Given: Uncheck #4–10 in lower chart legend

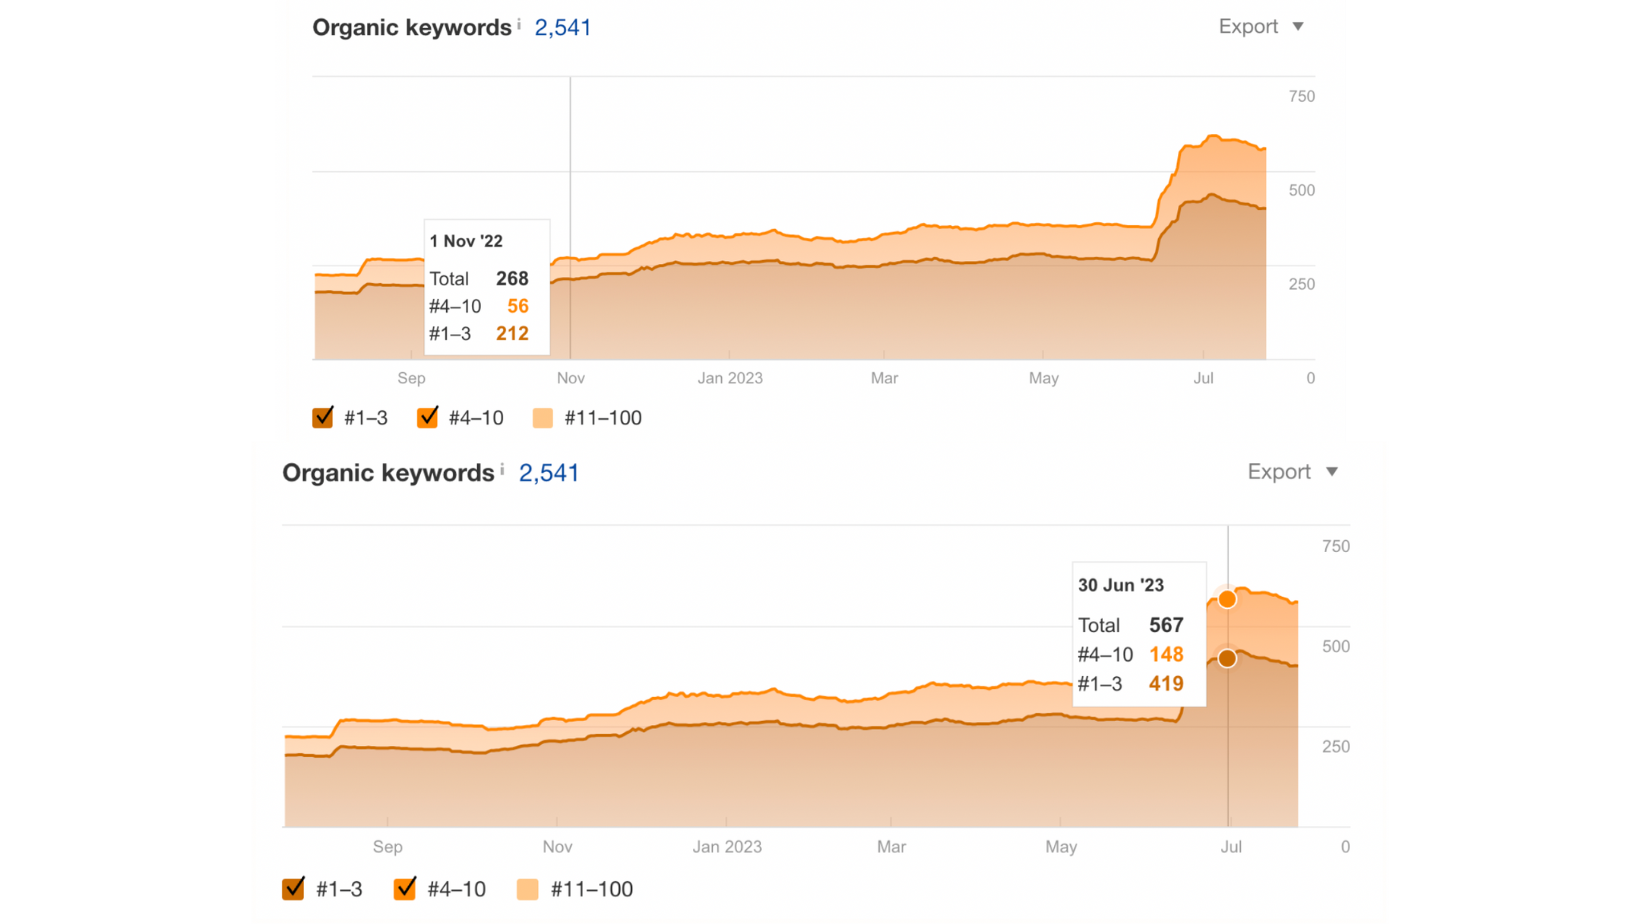Looking at the screenshot, I should (x=405, y=889).
